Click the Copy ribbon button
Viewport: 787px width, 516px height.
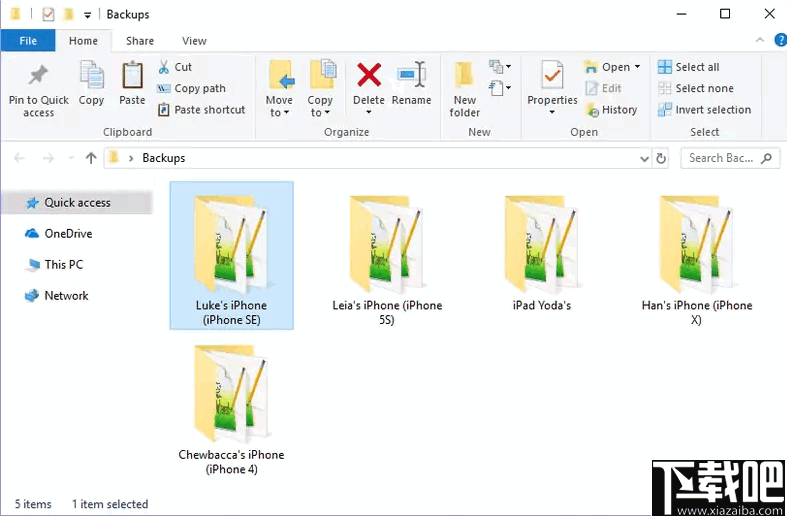click(91, 84)
